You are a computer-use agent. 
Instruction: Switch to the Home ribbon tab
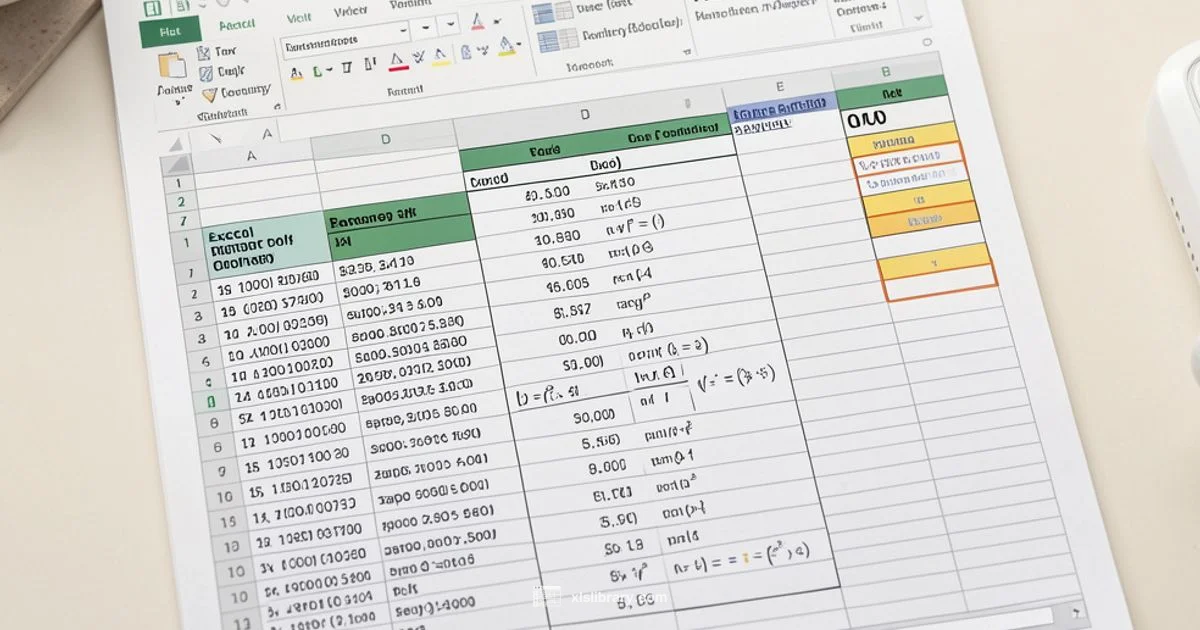[171, 31]
